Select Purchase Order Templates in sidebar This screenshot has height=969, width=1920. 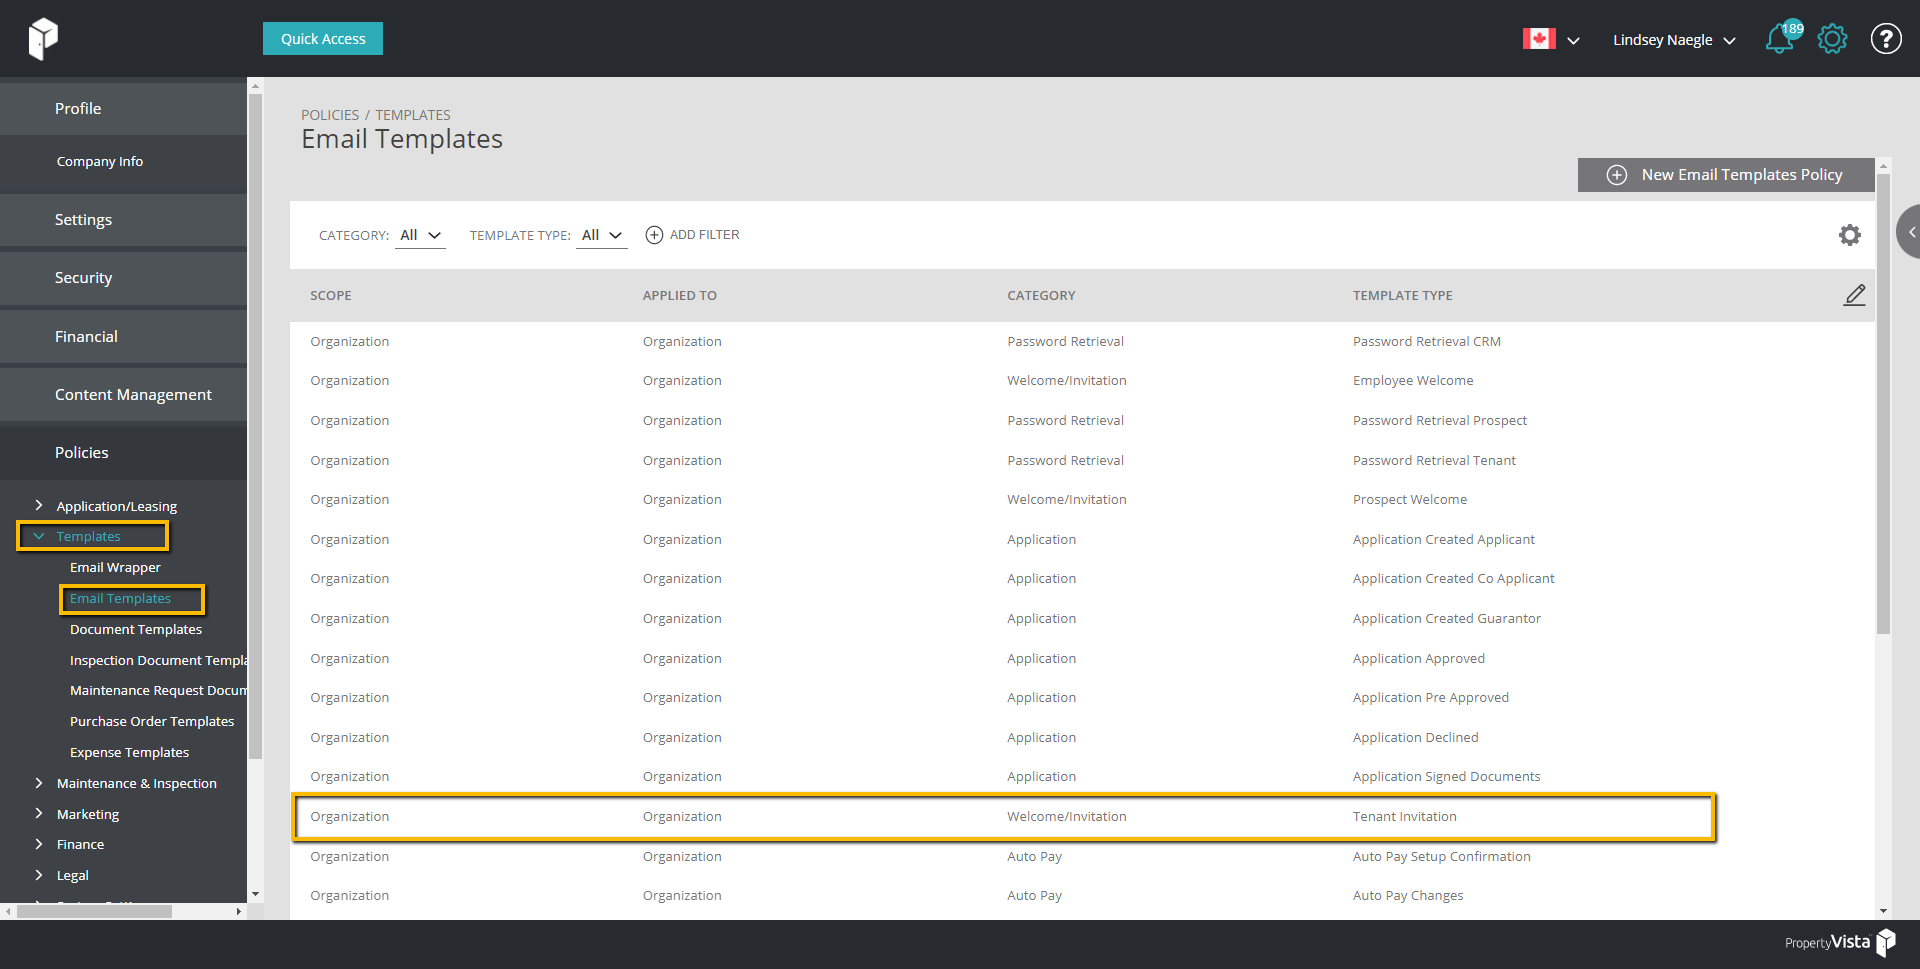(x=152, y=721)
